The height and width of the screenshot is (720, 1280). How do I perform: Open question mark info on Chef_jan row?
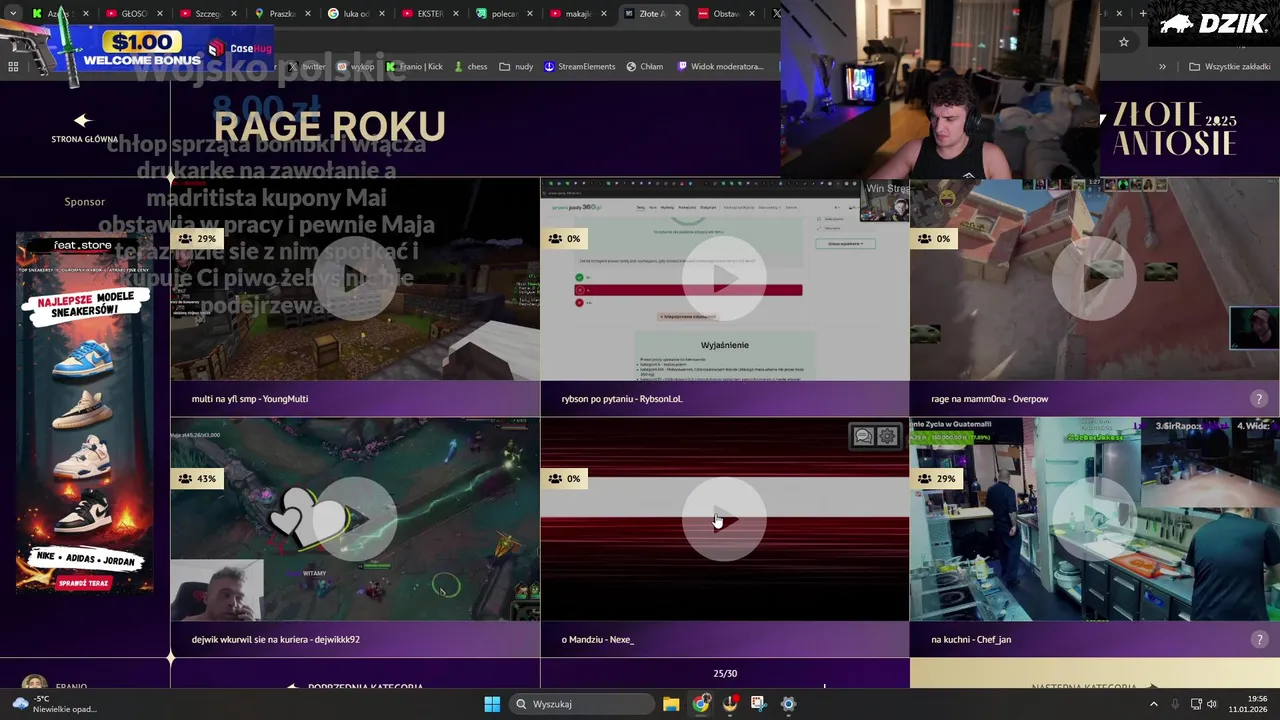point(1259,639)
